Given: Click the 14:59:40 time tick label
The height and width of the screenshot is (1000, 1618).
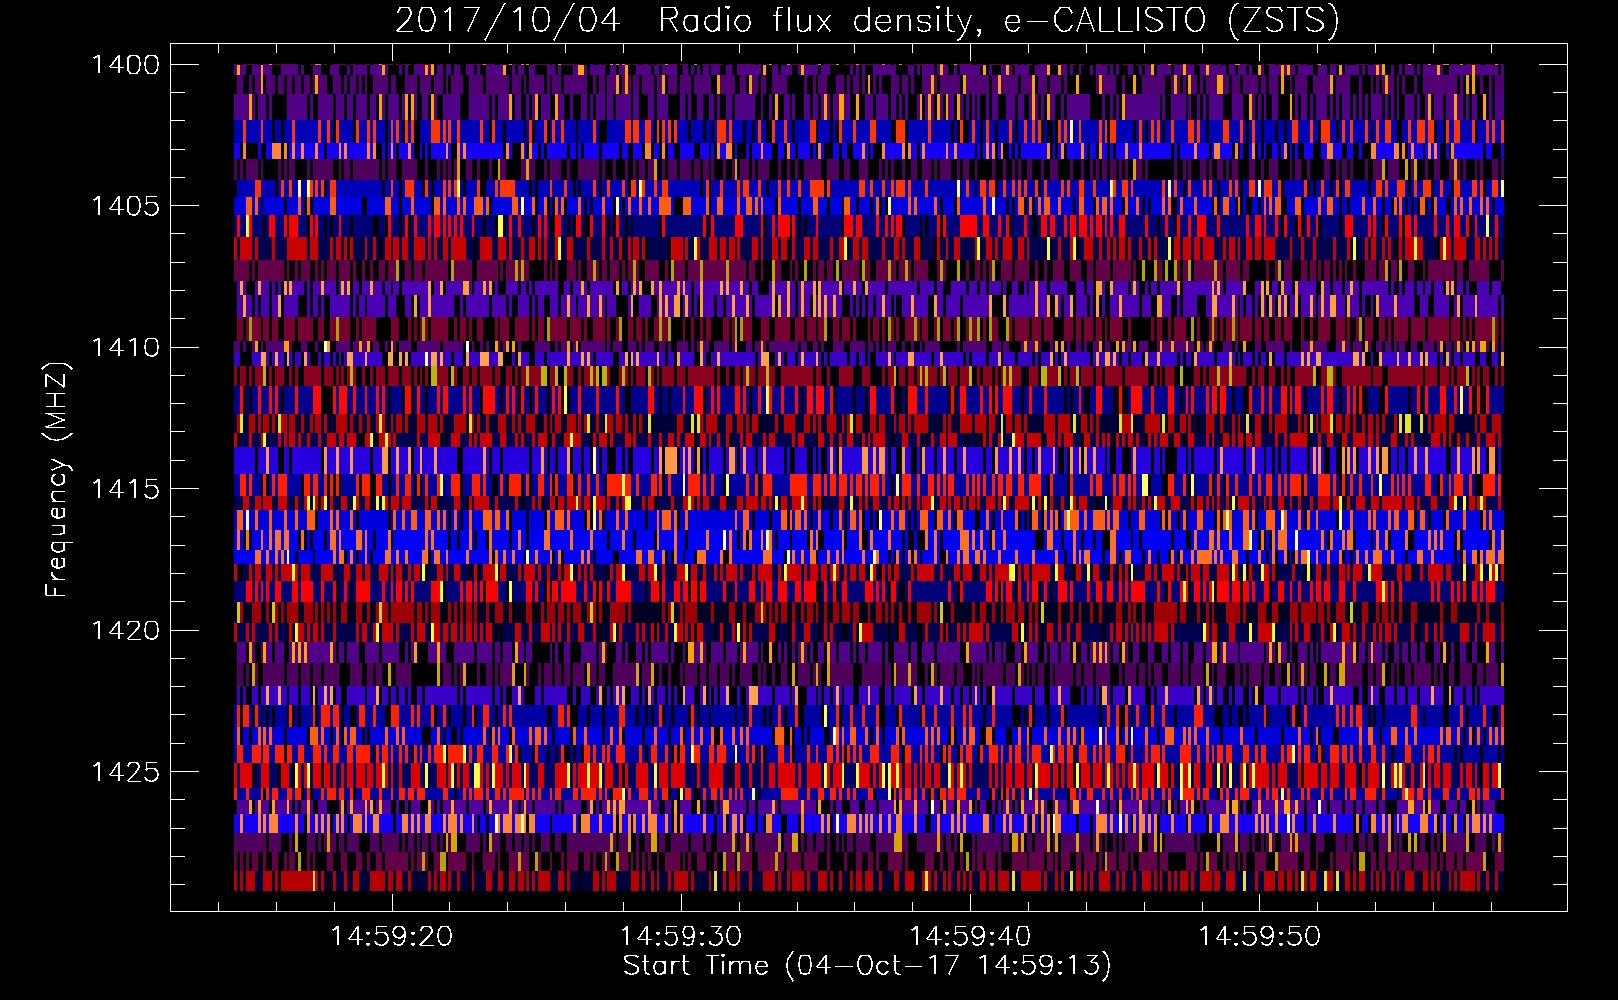Looking at the screenshot, I should (x=970, y=937).
